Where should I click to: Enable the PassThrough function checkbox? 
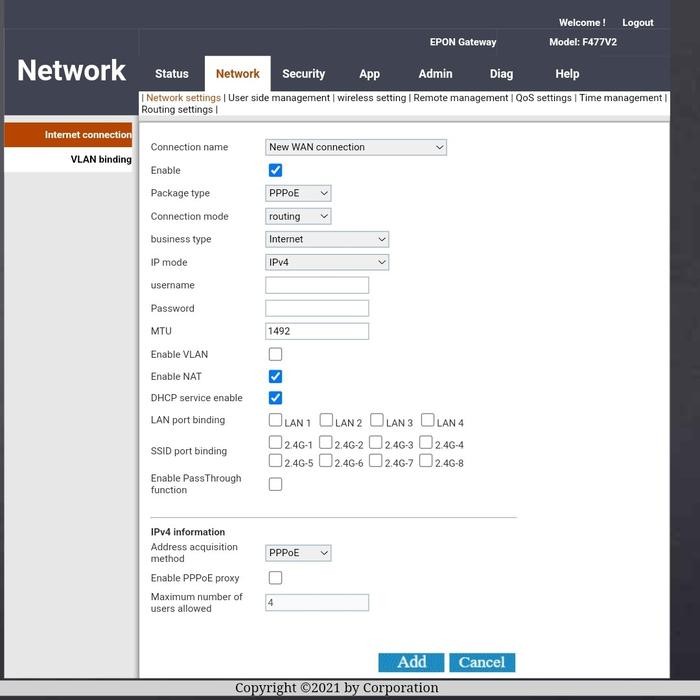(x=275, y=484)
